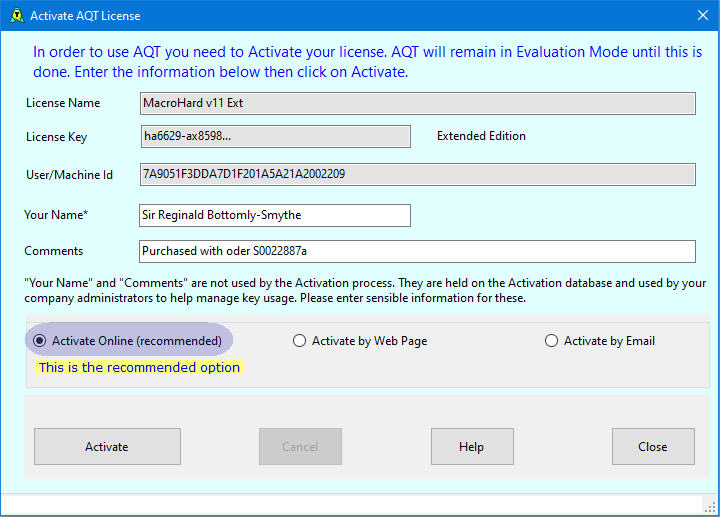This screenshot has width=720, height=517.
Task: Click the User/Machine Id field
Action: 418,174
